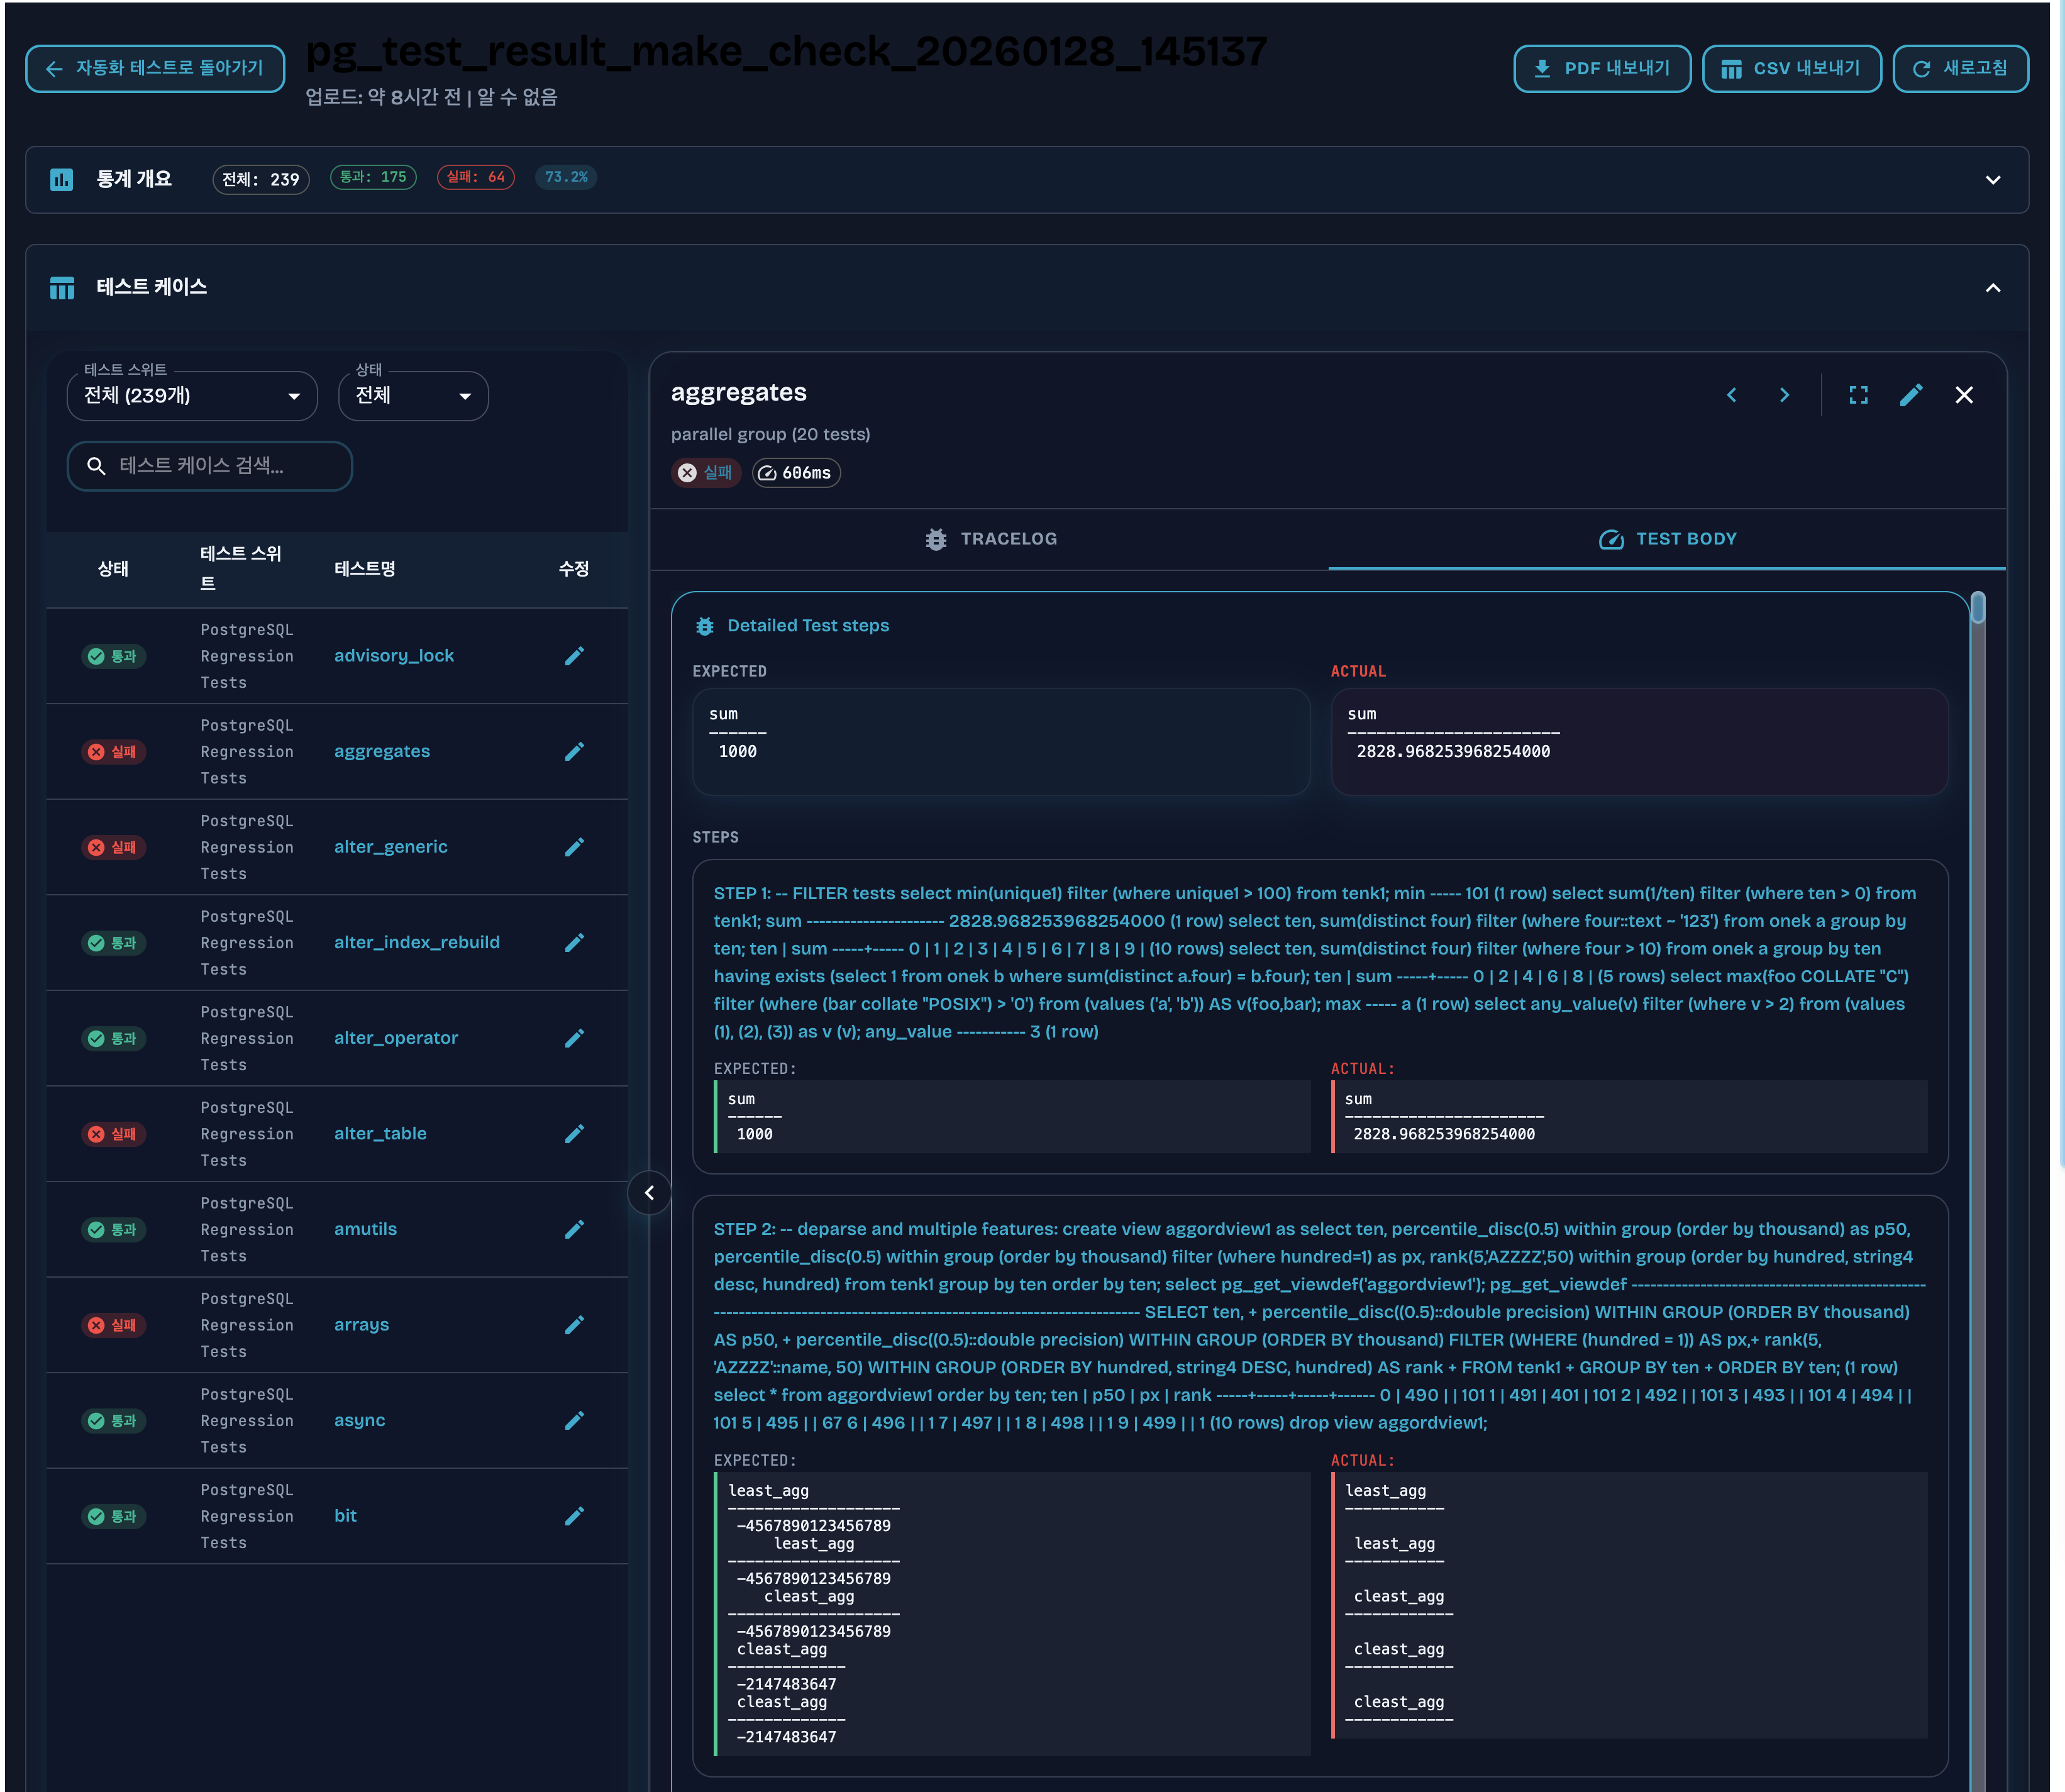The width and height of the screenshot is (2065, 1792).
Task: Collapse the test list side panel
Action: (649, 1192)
